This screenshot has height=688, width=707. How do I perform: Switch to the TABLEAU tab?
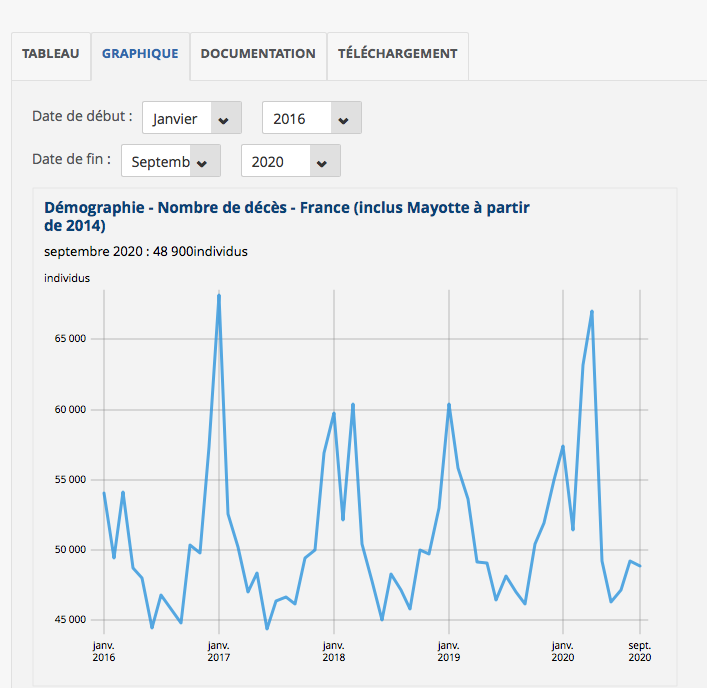[50, 54]
